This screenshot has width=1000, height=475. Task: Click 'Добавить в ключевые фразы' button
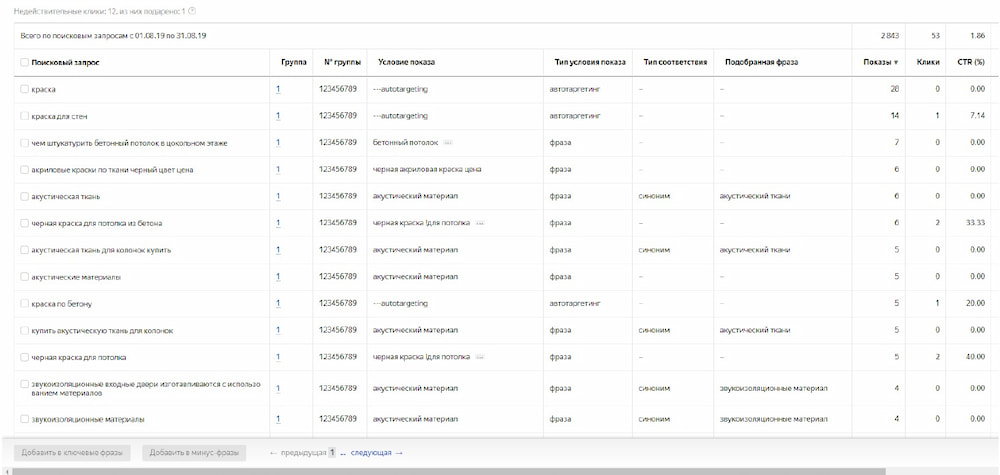coord(72,453)
